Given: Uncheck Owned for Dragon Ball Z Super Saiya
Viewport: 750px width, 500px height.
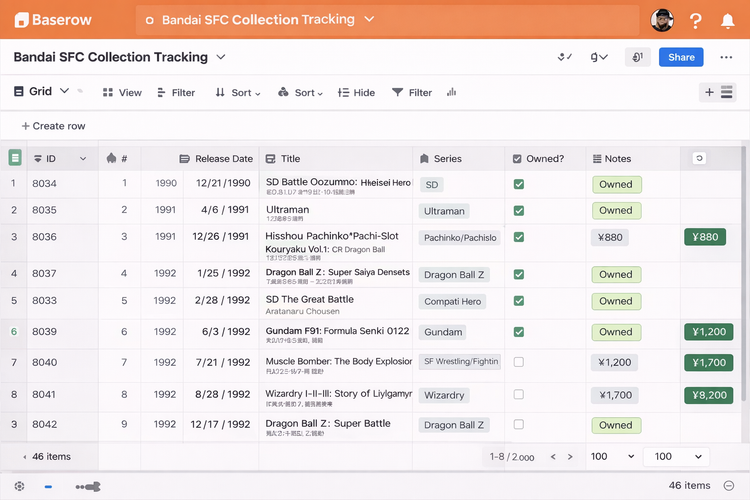Looking at the screenshot, I should click(518, 274).
